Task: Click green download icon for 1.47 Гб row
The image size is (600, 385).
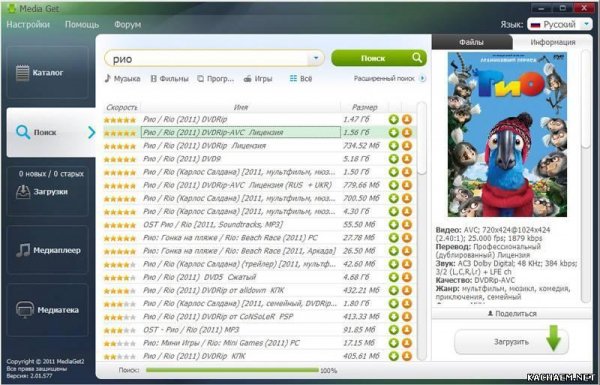Action: [394, 119]
